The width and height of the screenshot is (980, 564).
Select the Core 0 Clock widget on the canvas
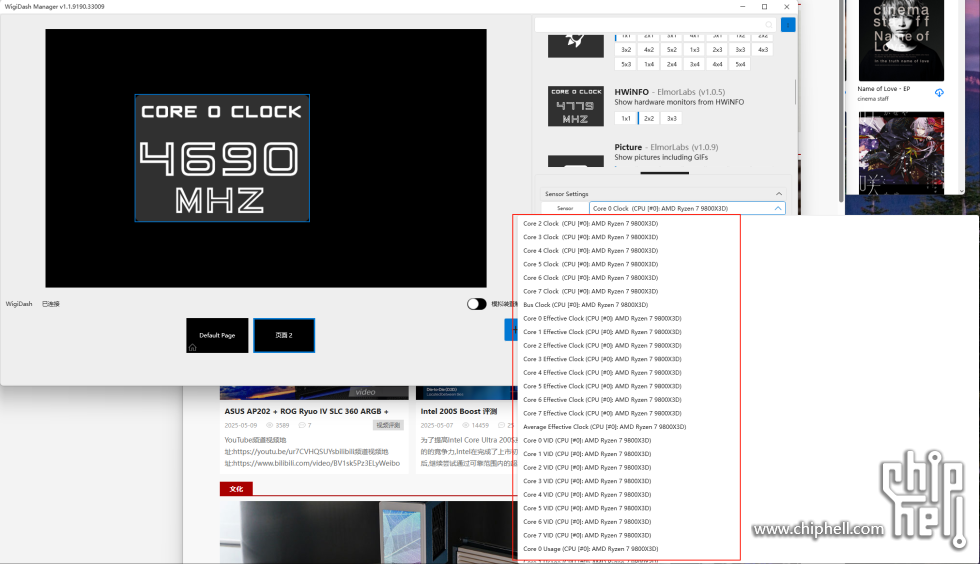[x=222, y=158]
